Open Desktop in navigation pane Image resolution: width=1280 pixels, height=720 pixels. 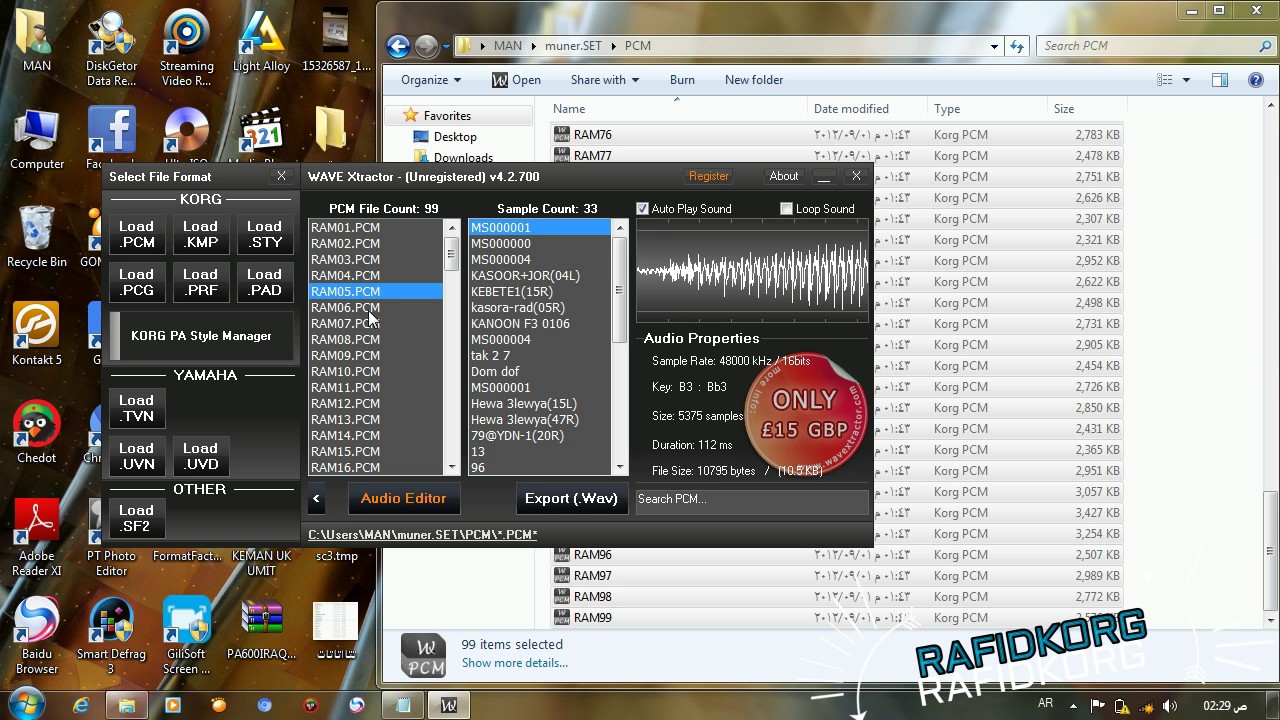coord(455,137)
